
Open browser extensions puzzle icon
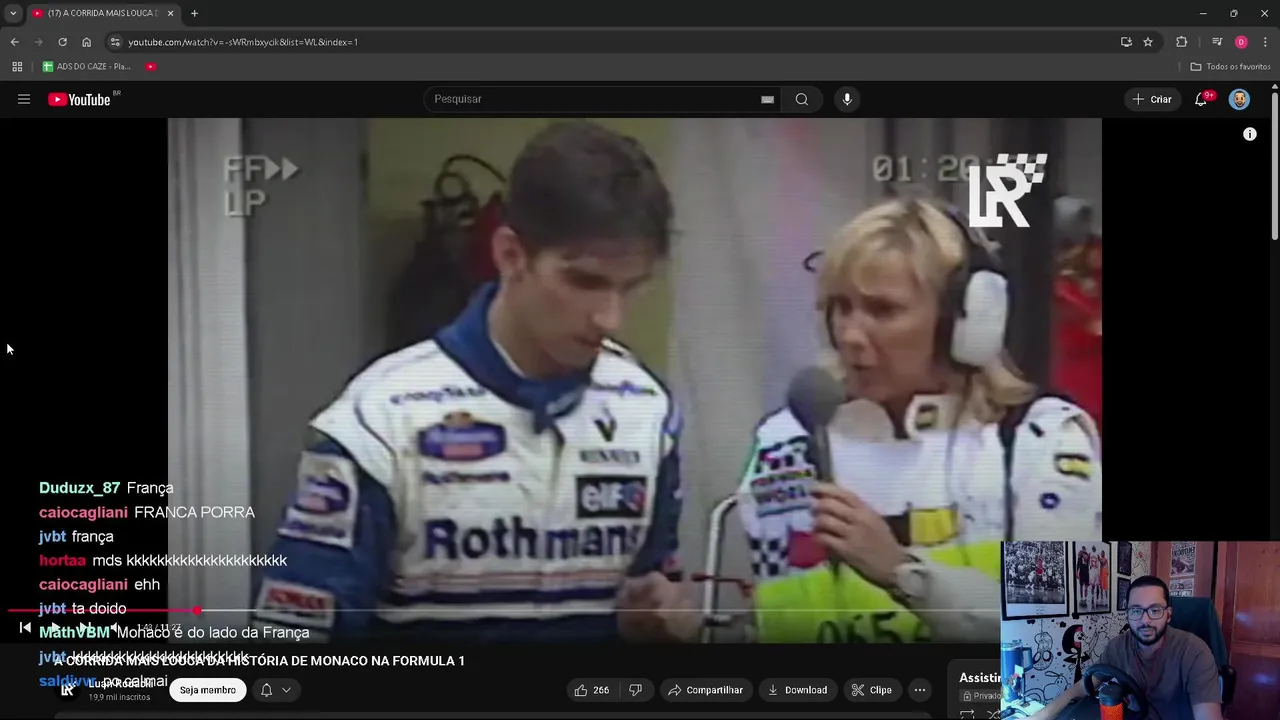[x=1182, y=42]
